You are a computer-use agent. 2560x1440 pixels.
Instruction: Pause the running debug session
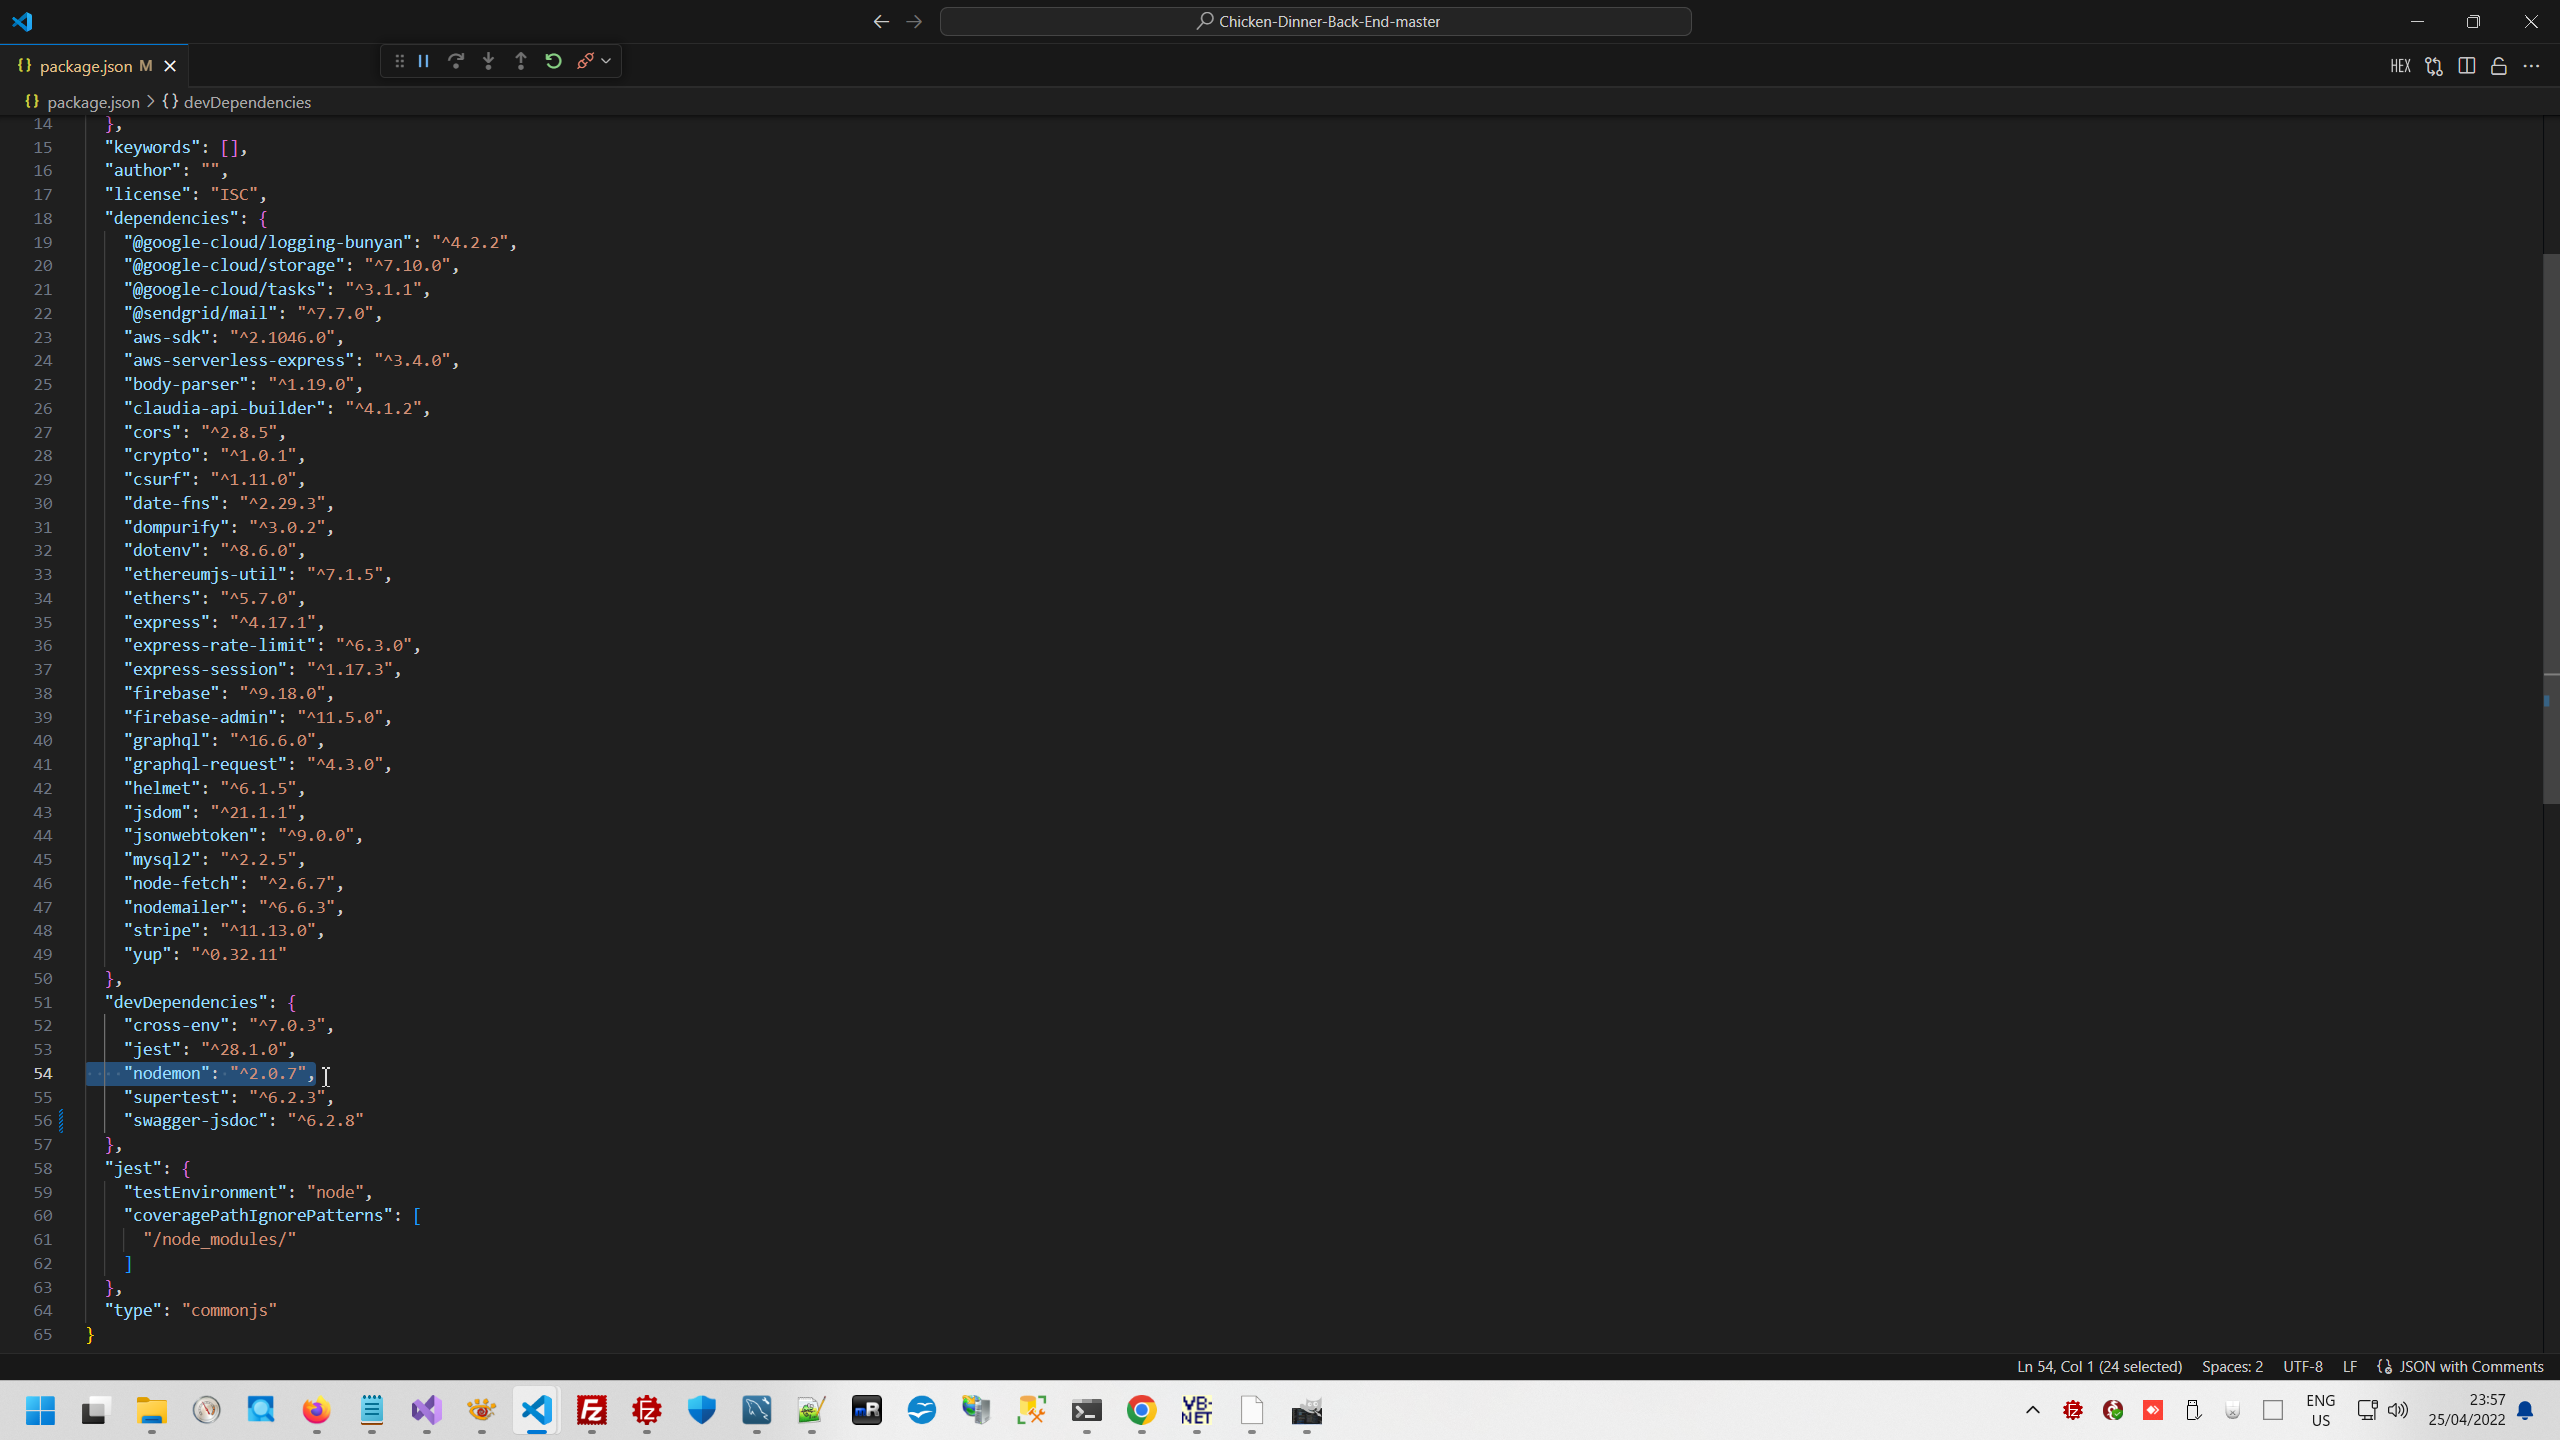(x=424, y=61)
